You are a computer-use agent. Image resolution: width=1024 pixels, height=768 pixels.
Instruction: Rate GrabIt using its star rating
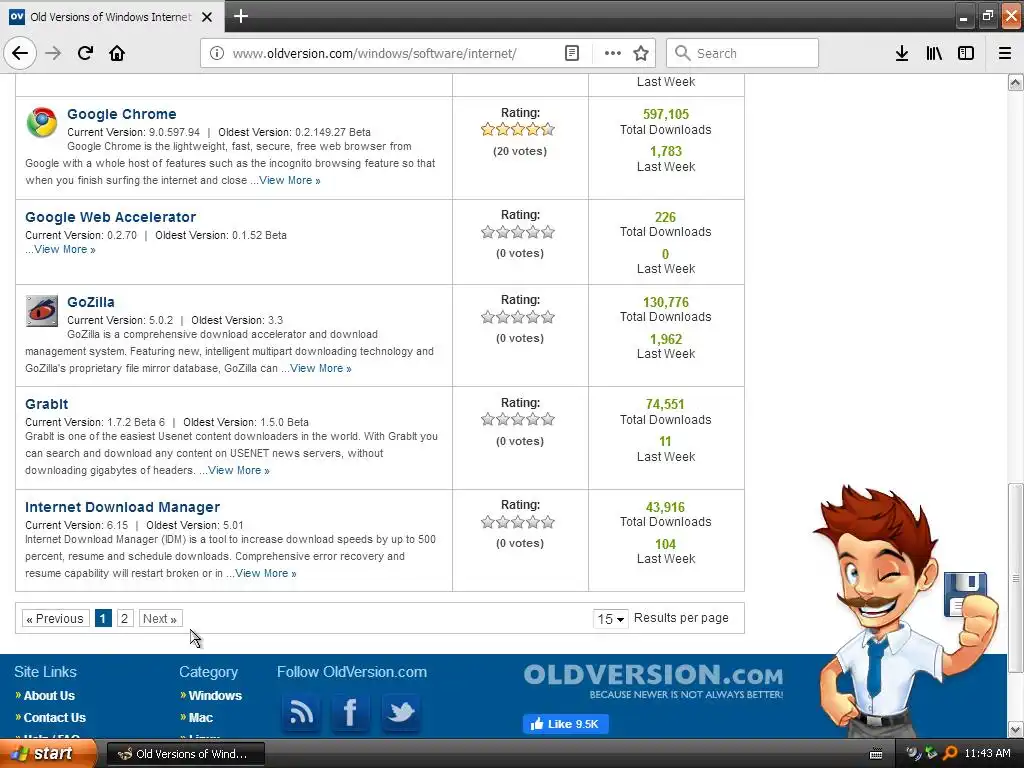coord(518,419)
